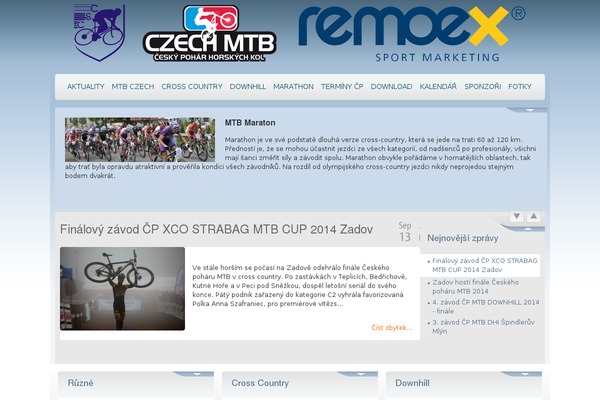Show previous news with up arrow button
This screenshot has width=600, height=400.
tap(533, 216)
